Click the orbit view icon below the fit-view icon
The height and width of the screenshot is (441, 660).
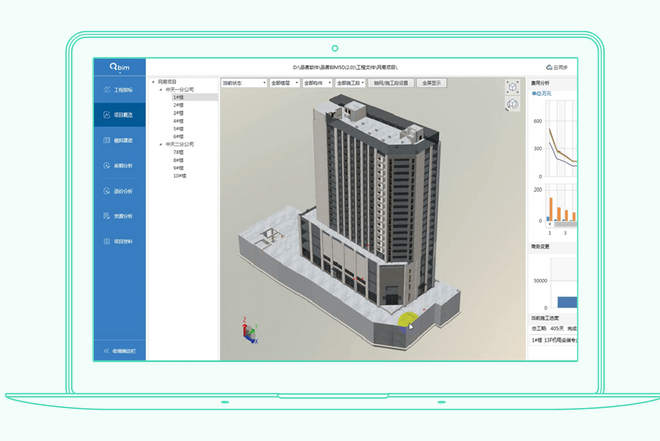tap(512, 104)
